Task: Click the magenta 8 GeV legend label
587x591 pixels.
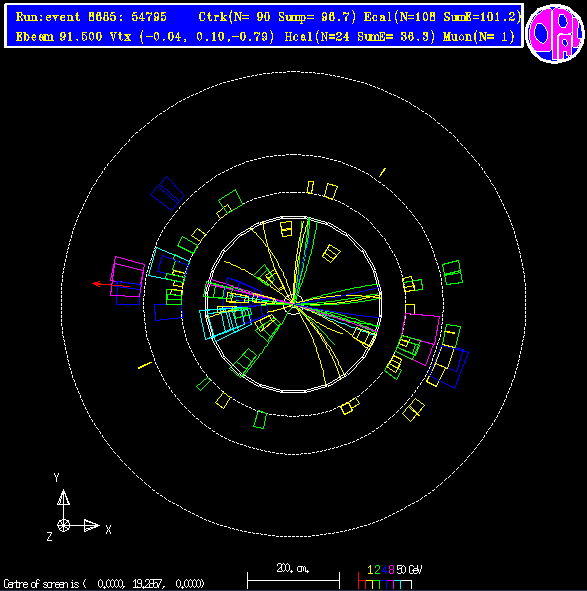Action: [x=391, y=570]
